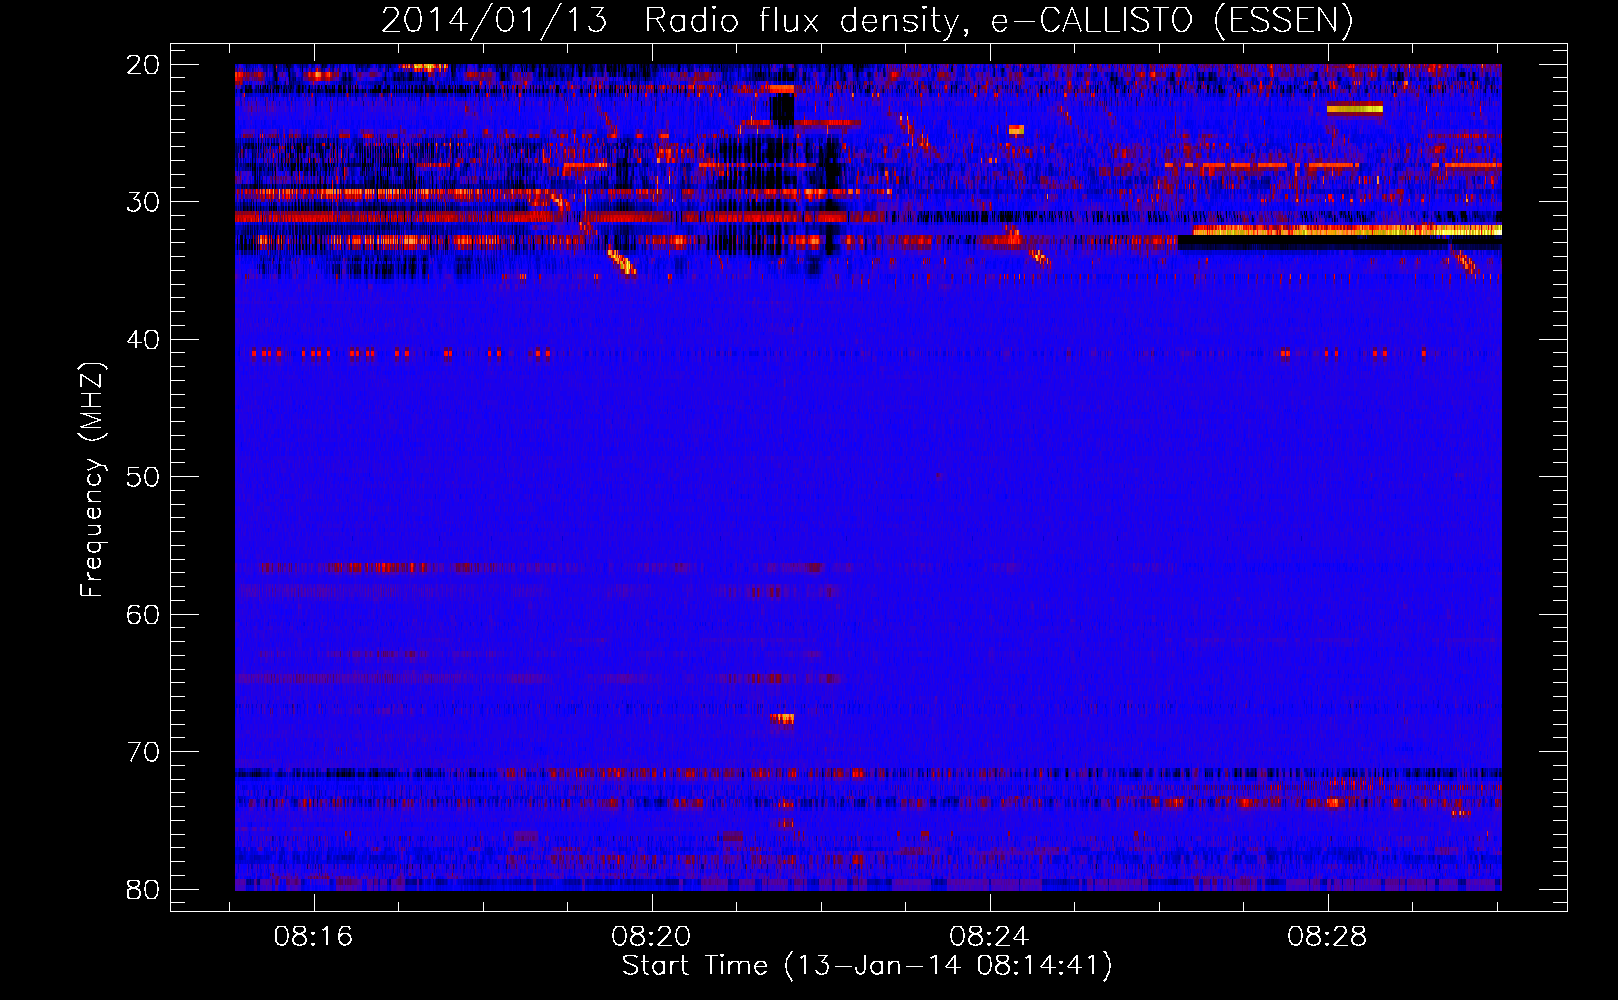Click the bright yellow band near 32 MHz after 08:26
1618x1000 pixels.
tap(1347, 230)
